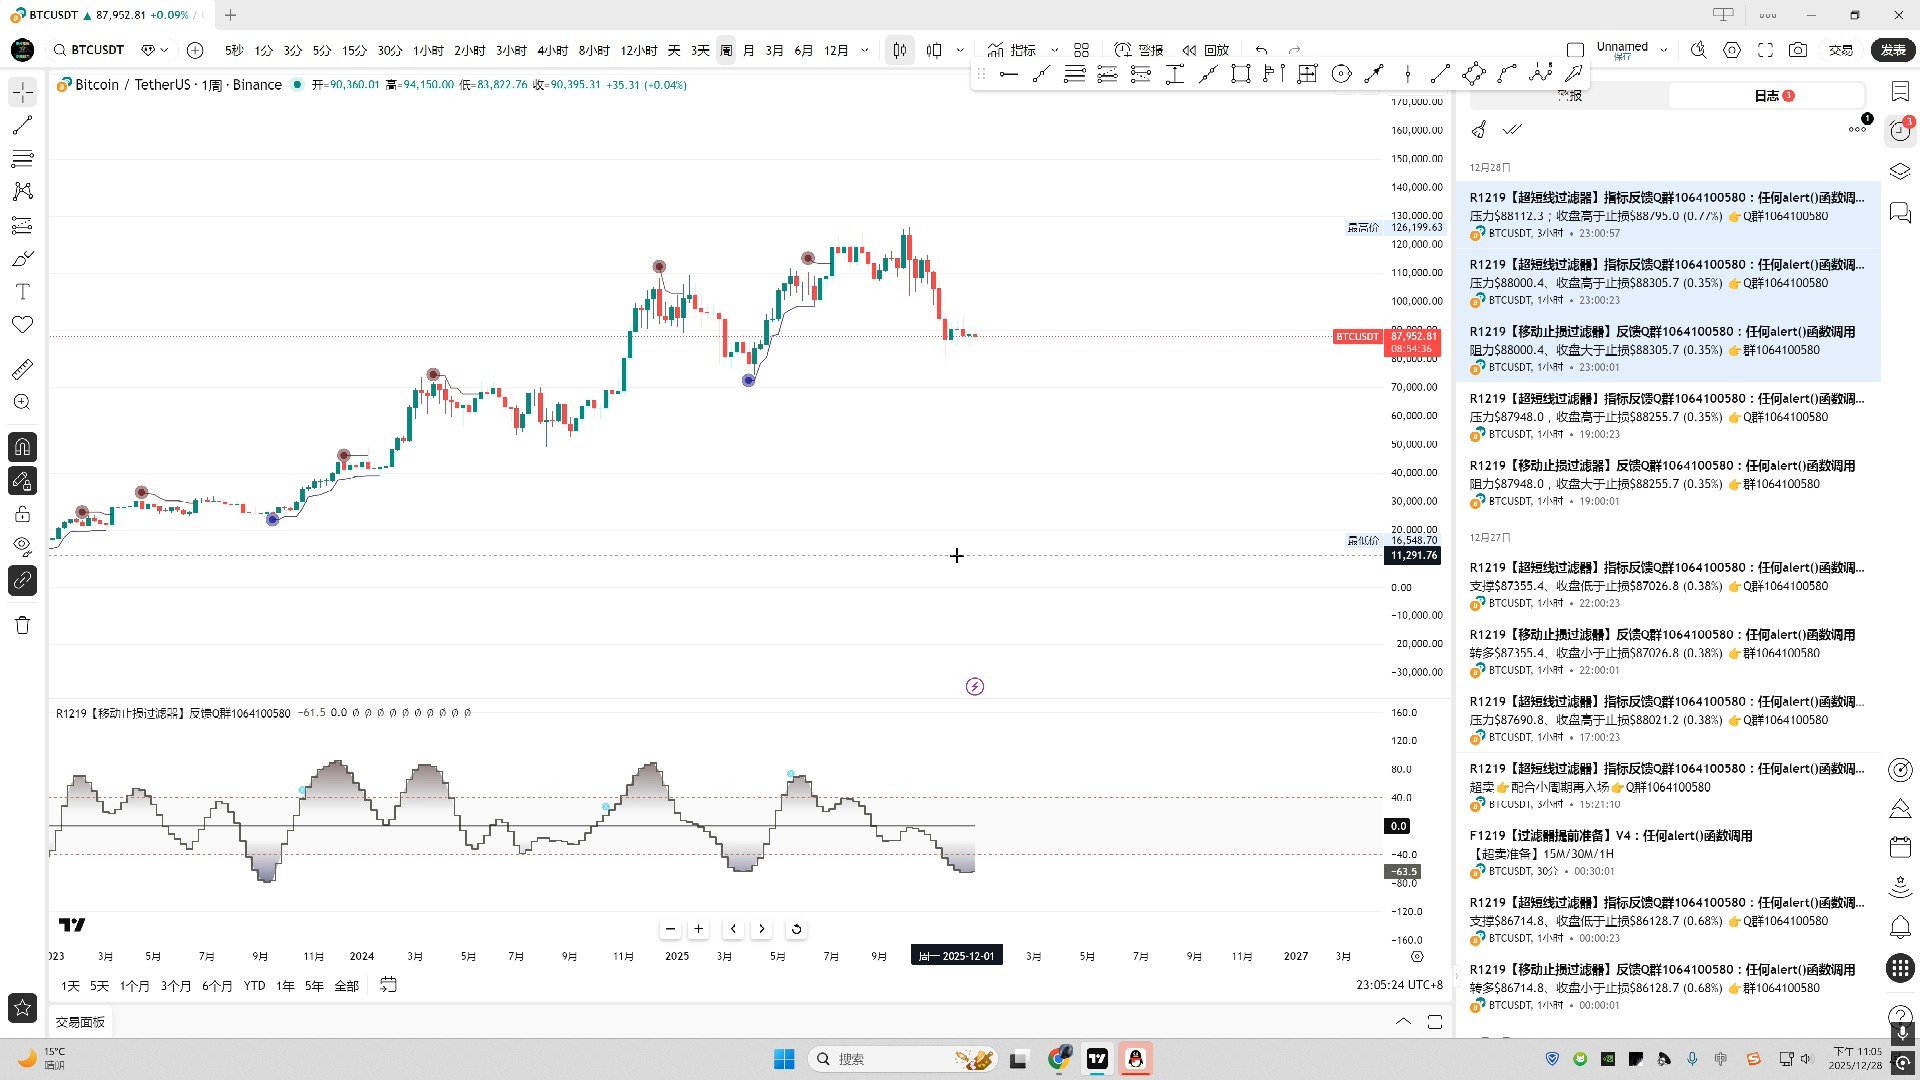Set range to 全部 all data
This screenshot has height=1080, width=1920.
click(x=346, y=986)
